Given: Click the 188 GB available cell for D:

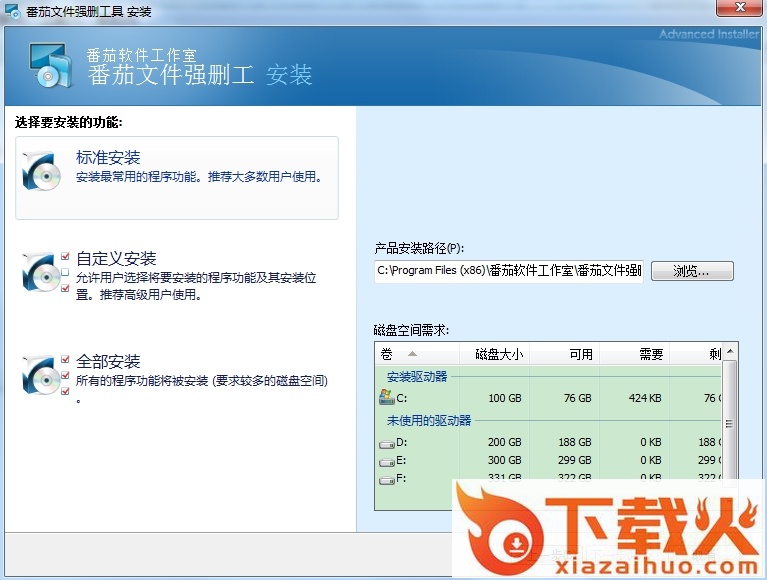Looking at the screenshot, I should [x=575, y=442].
